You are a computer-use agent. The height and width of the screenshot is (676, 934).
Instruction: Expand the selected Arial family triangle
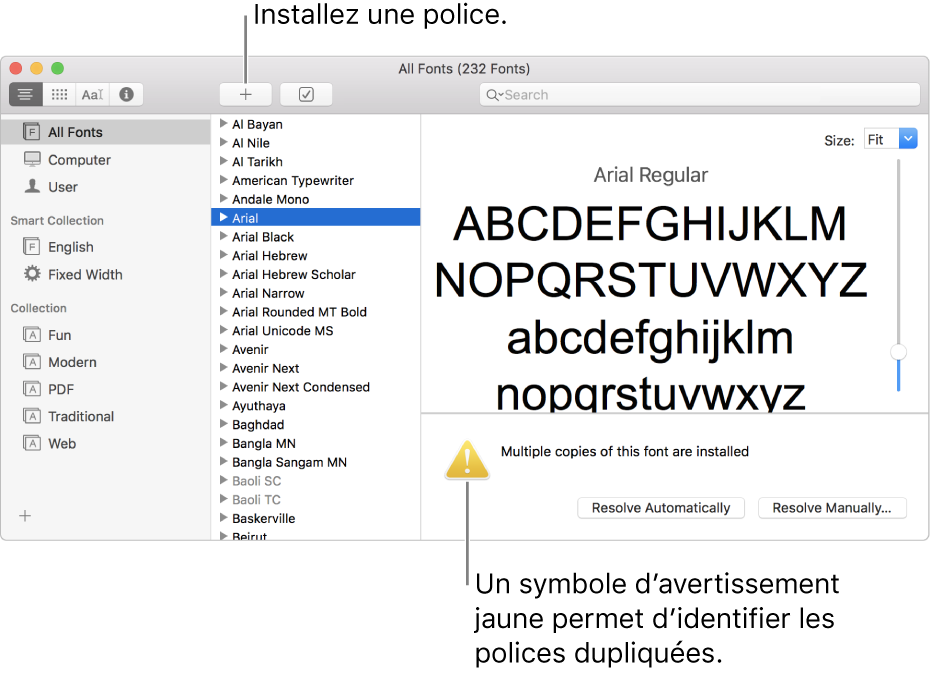(223, 217)
